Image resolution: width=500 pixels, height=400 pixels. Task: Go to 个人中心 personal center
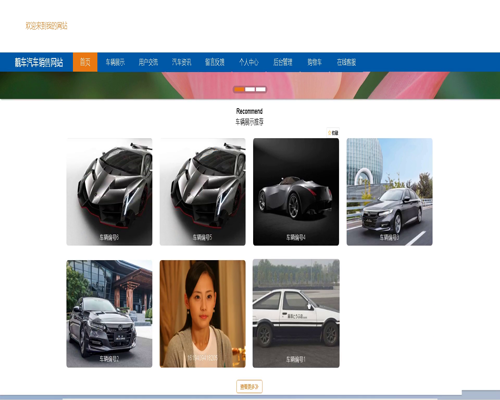click(249, 62)
